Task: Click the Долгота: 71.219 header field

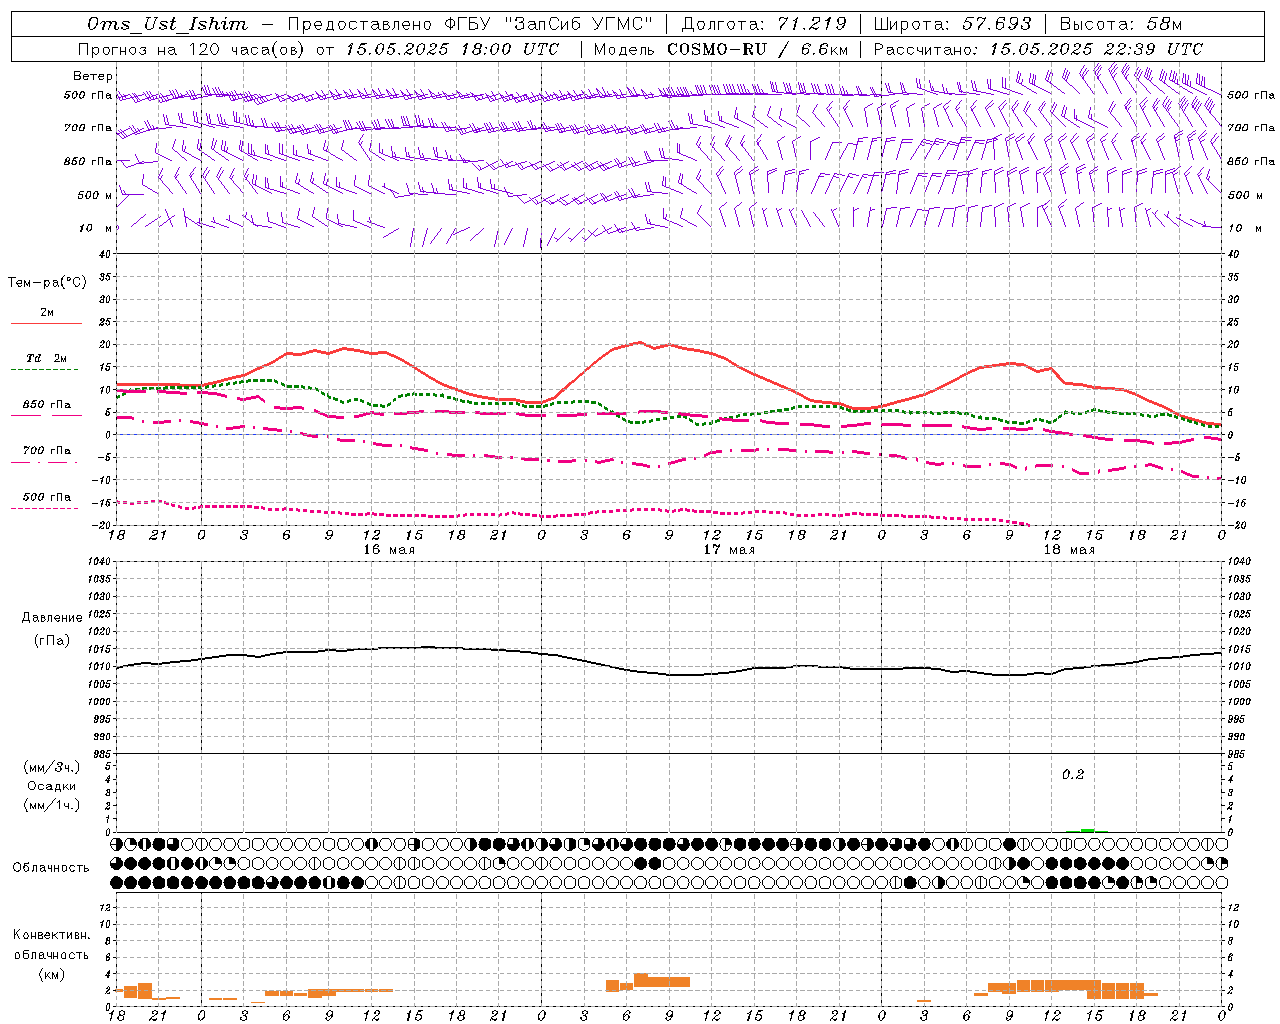Action: pyautogui.click(x=764, y=24)
